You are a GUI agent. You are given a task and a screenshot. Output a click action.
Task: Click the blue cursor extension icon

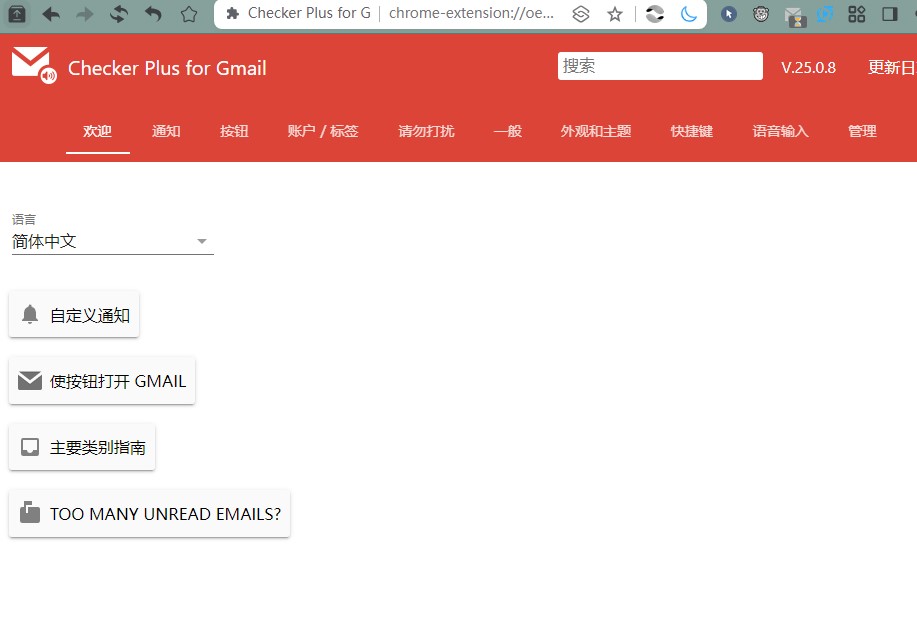pos(729,14)
